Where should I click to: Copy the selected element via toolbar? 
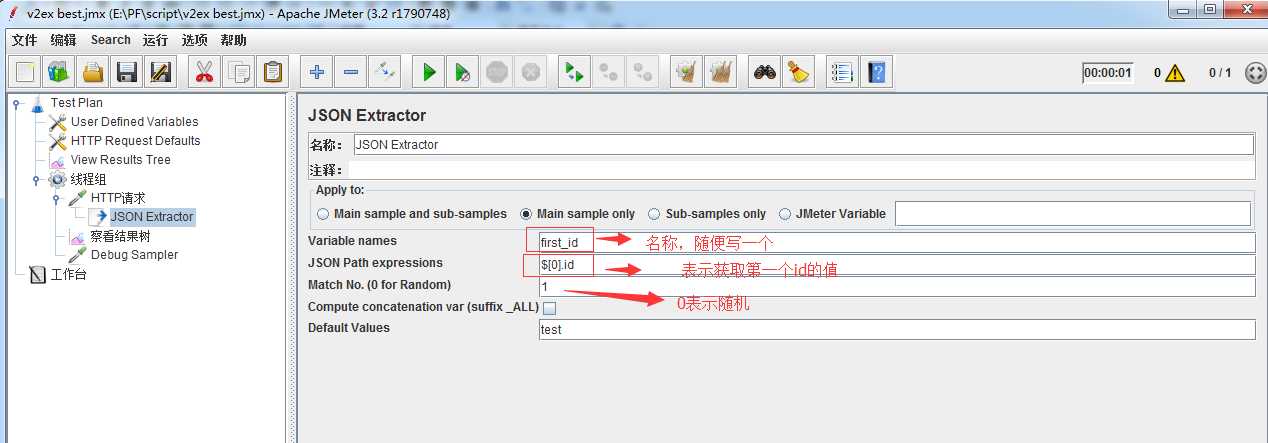[239, 72]
